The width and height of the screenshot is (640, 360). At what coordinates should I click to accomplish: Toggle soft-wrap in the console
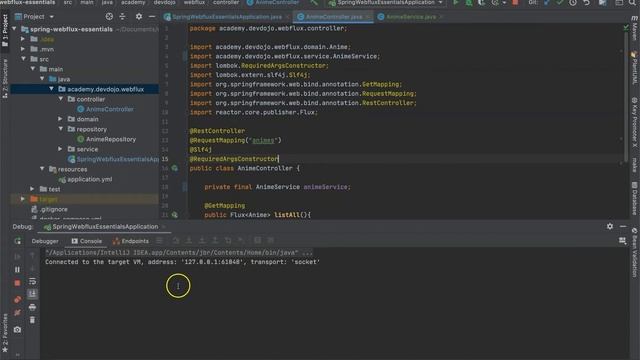pyautogui.click(x=32, y=282)
